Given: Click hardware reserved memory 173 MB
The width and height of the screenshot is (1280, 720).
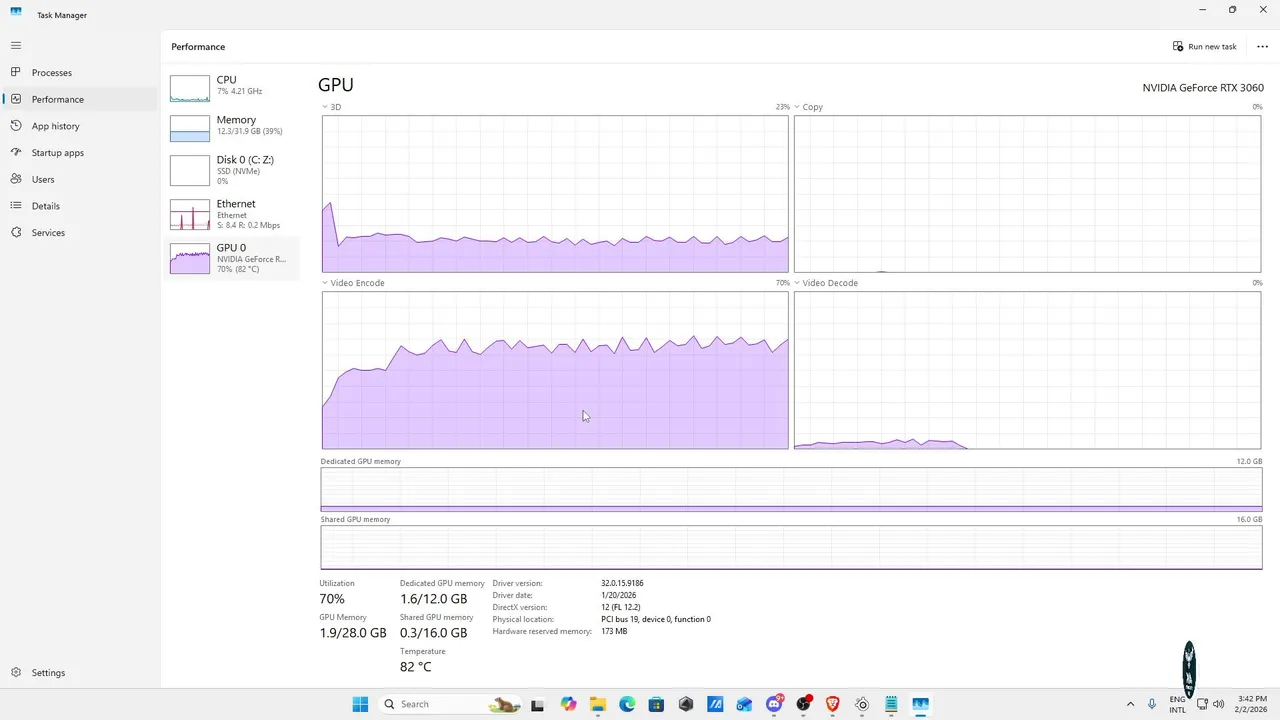Looking at the screenshot, I should tap(614, 631).
